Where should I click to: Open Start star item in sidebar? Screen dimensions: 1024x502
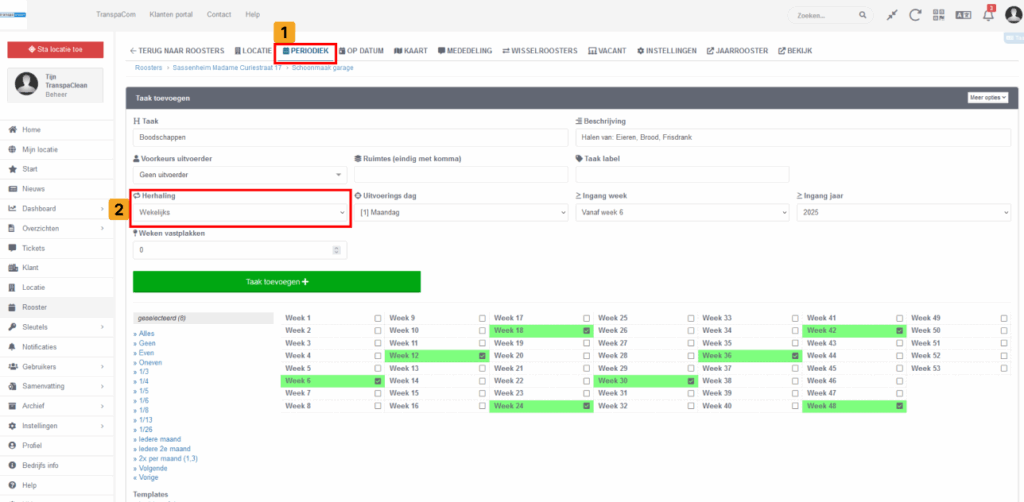pos(30,169)
